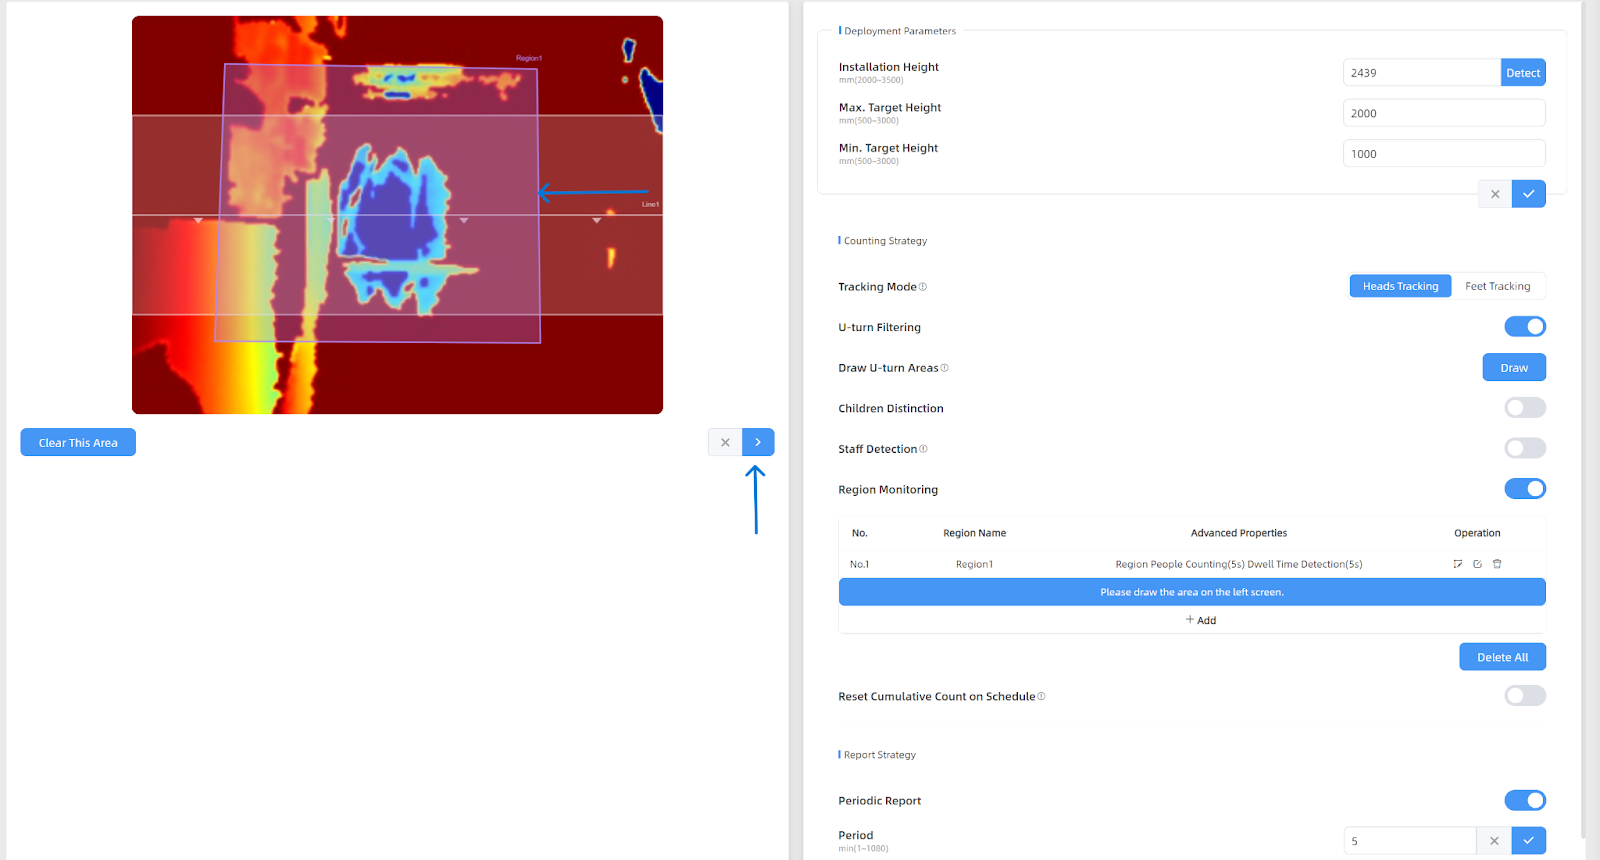Turn on the Staff Detection switch

tap(1525, 449)
